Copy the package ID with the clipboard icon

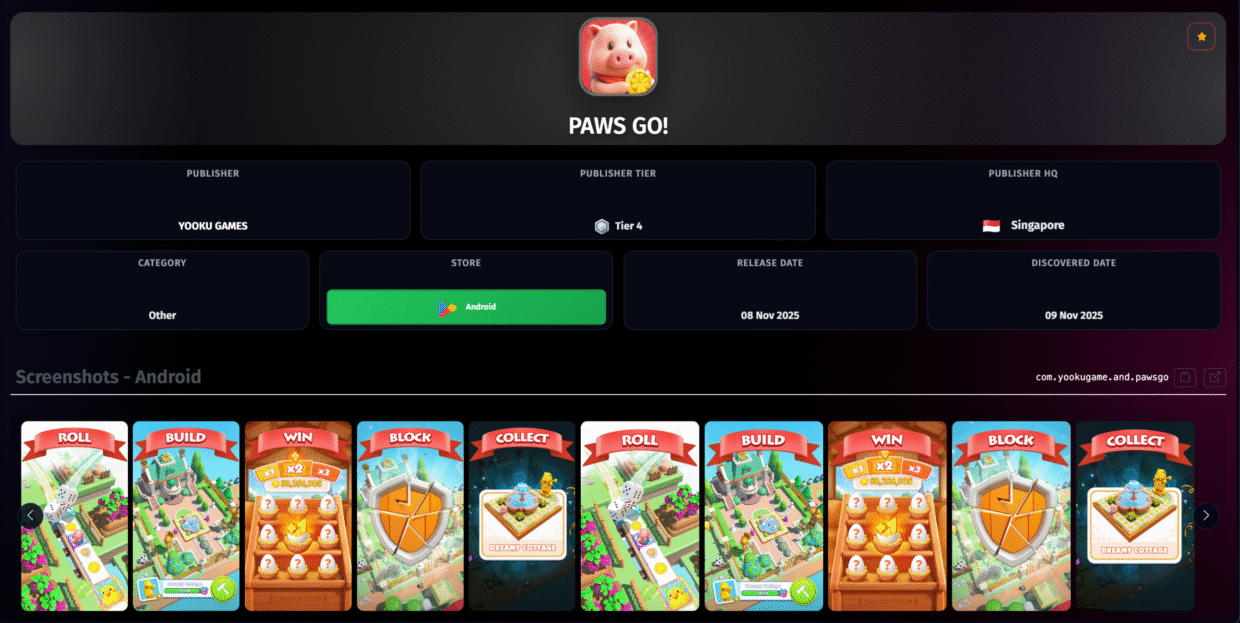click(1185, 378)
